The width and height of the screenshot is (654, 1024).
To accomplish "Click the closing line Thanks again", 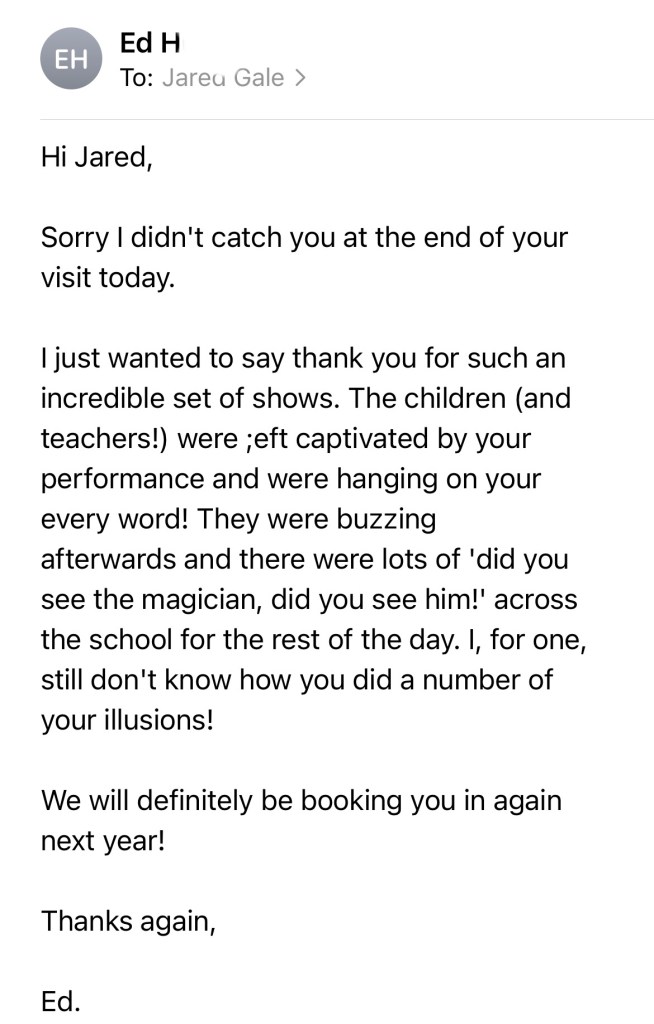I will coord(128,921).
